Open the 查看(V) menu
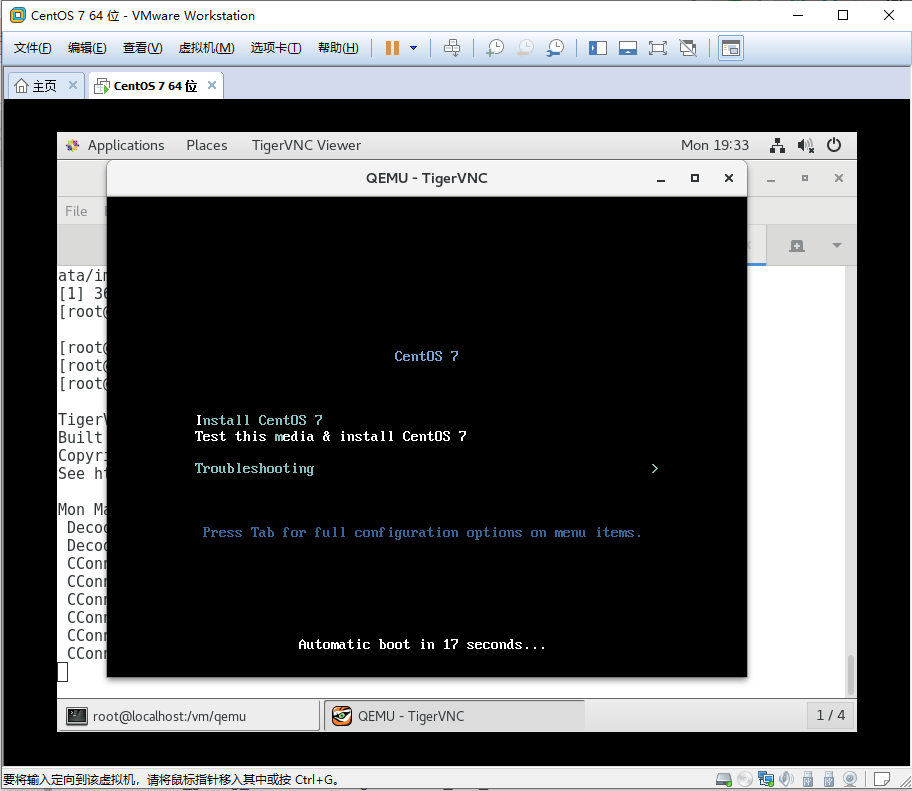The width and height of the screenshot is (912, 791). pos(142,48)
